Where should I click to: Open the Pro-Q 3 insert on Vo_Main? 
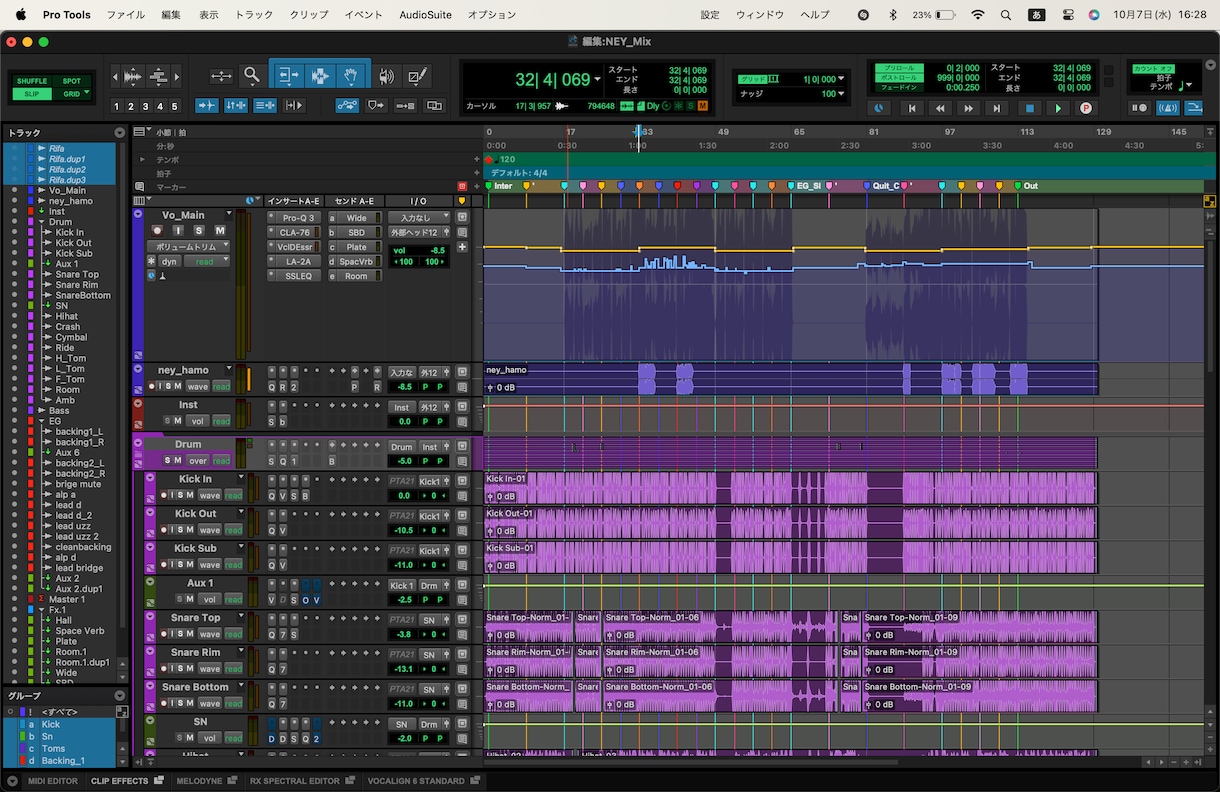(297, 218)
